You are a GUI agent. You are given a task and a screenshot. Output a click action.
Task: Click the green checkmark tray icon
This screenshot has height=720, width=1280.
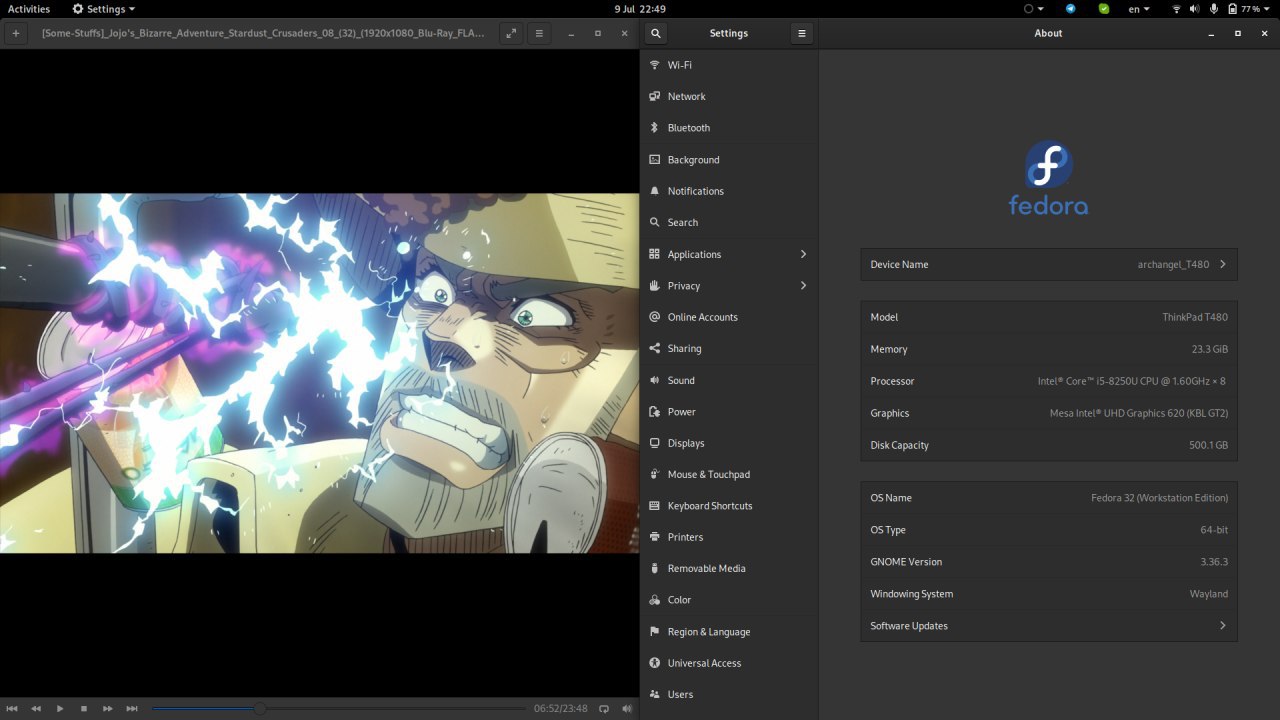[1104, 9]
